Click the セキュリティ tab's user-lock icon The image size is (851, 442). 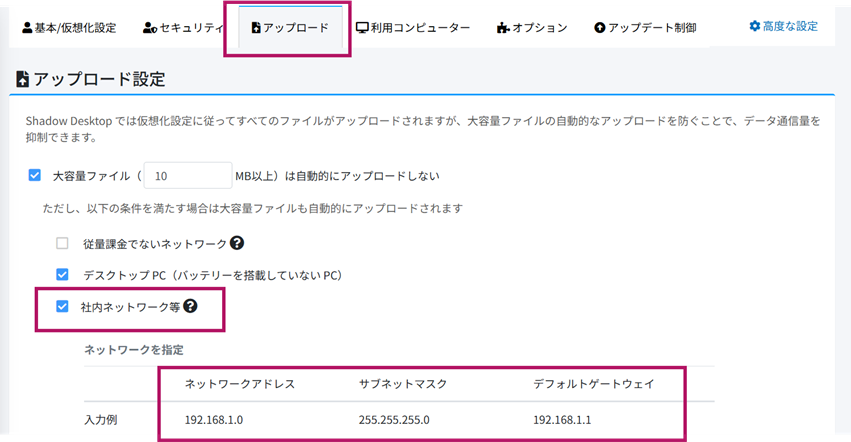click(150, 28)
